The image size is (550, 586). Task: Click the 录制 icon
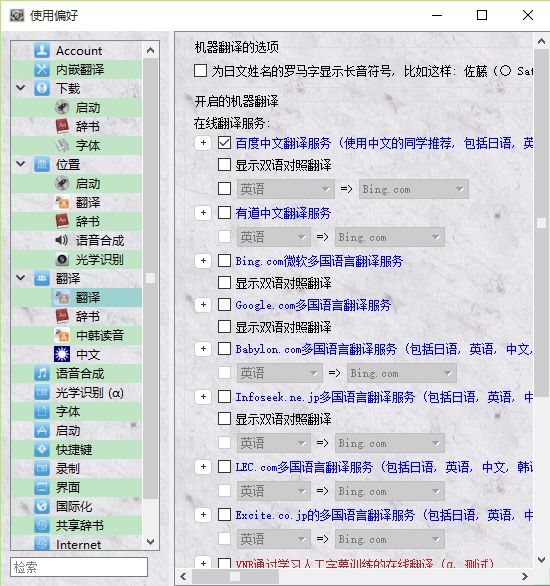point(41,468)
